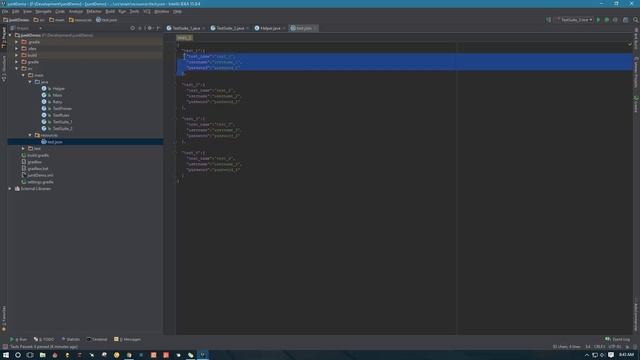Click junitDemo in navigation bar breadcrumb
The width and height of the screenshot is (640, 360).
16,20
